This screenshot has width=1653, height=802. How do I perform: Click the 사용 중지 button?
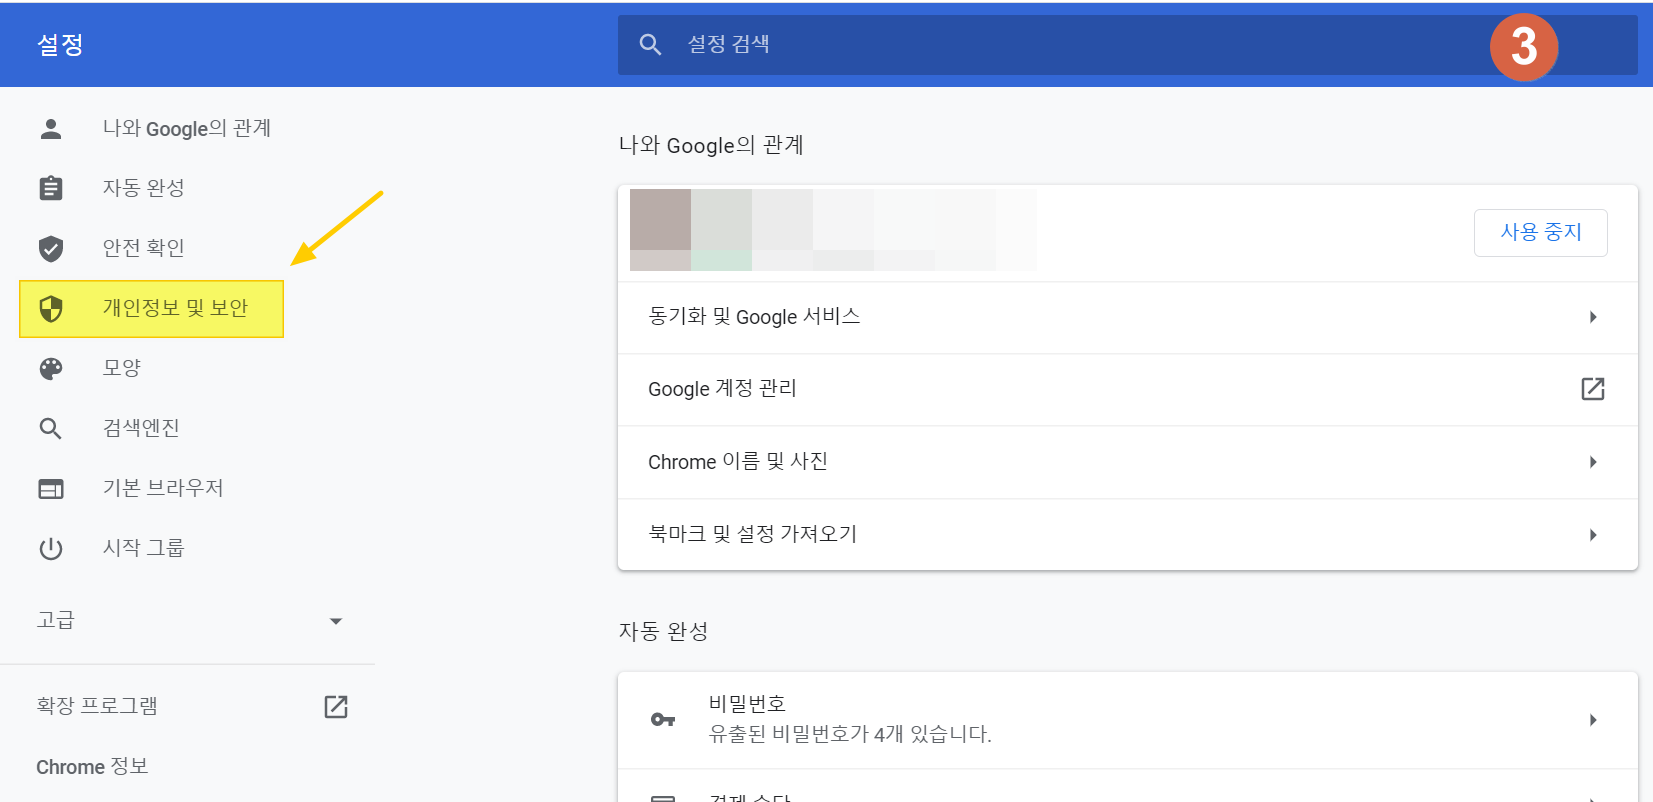point(1541,233)
